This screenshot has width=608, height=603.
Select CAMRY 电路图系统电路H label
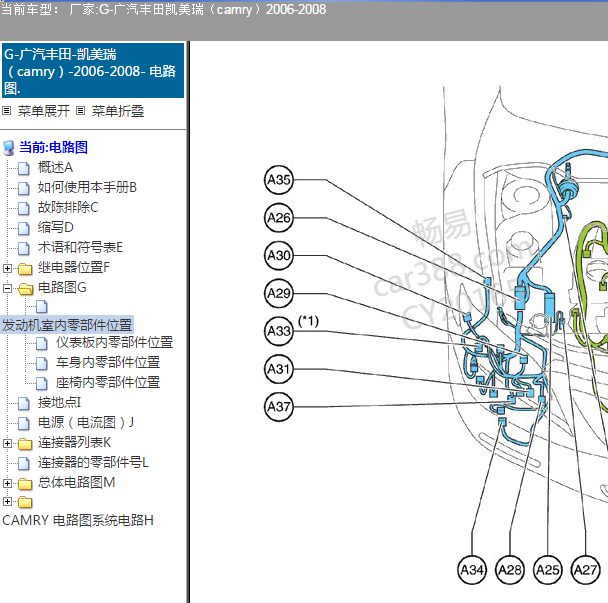click(78, 520)
